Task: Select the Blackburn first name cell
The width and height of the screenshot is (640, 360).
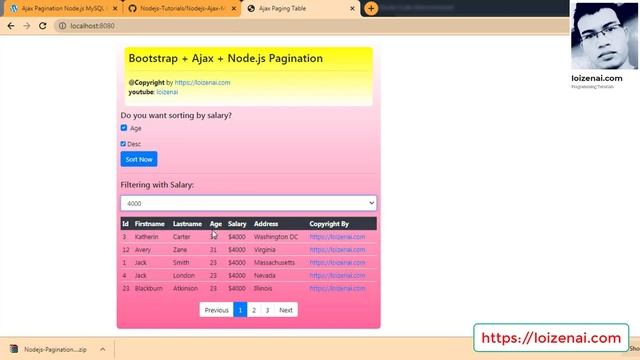Action: click(x=149, y=289)
